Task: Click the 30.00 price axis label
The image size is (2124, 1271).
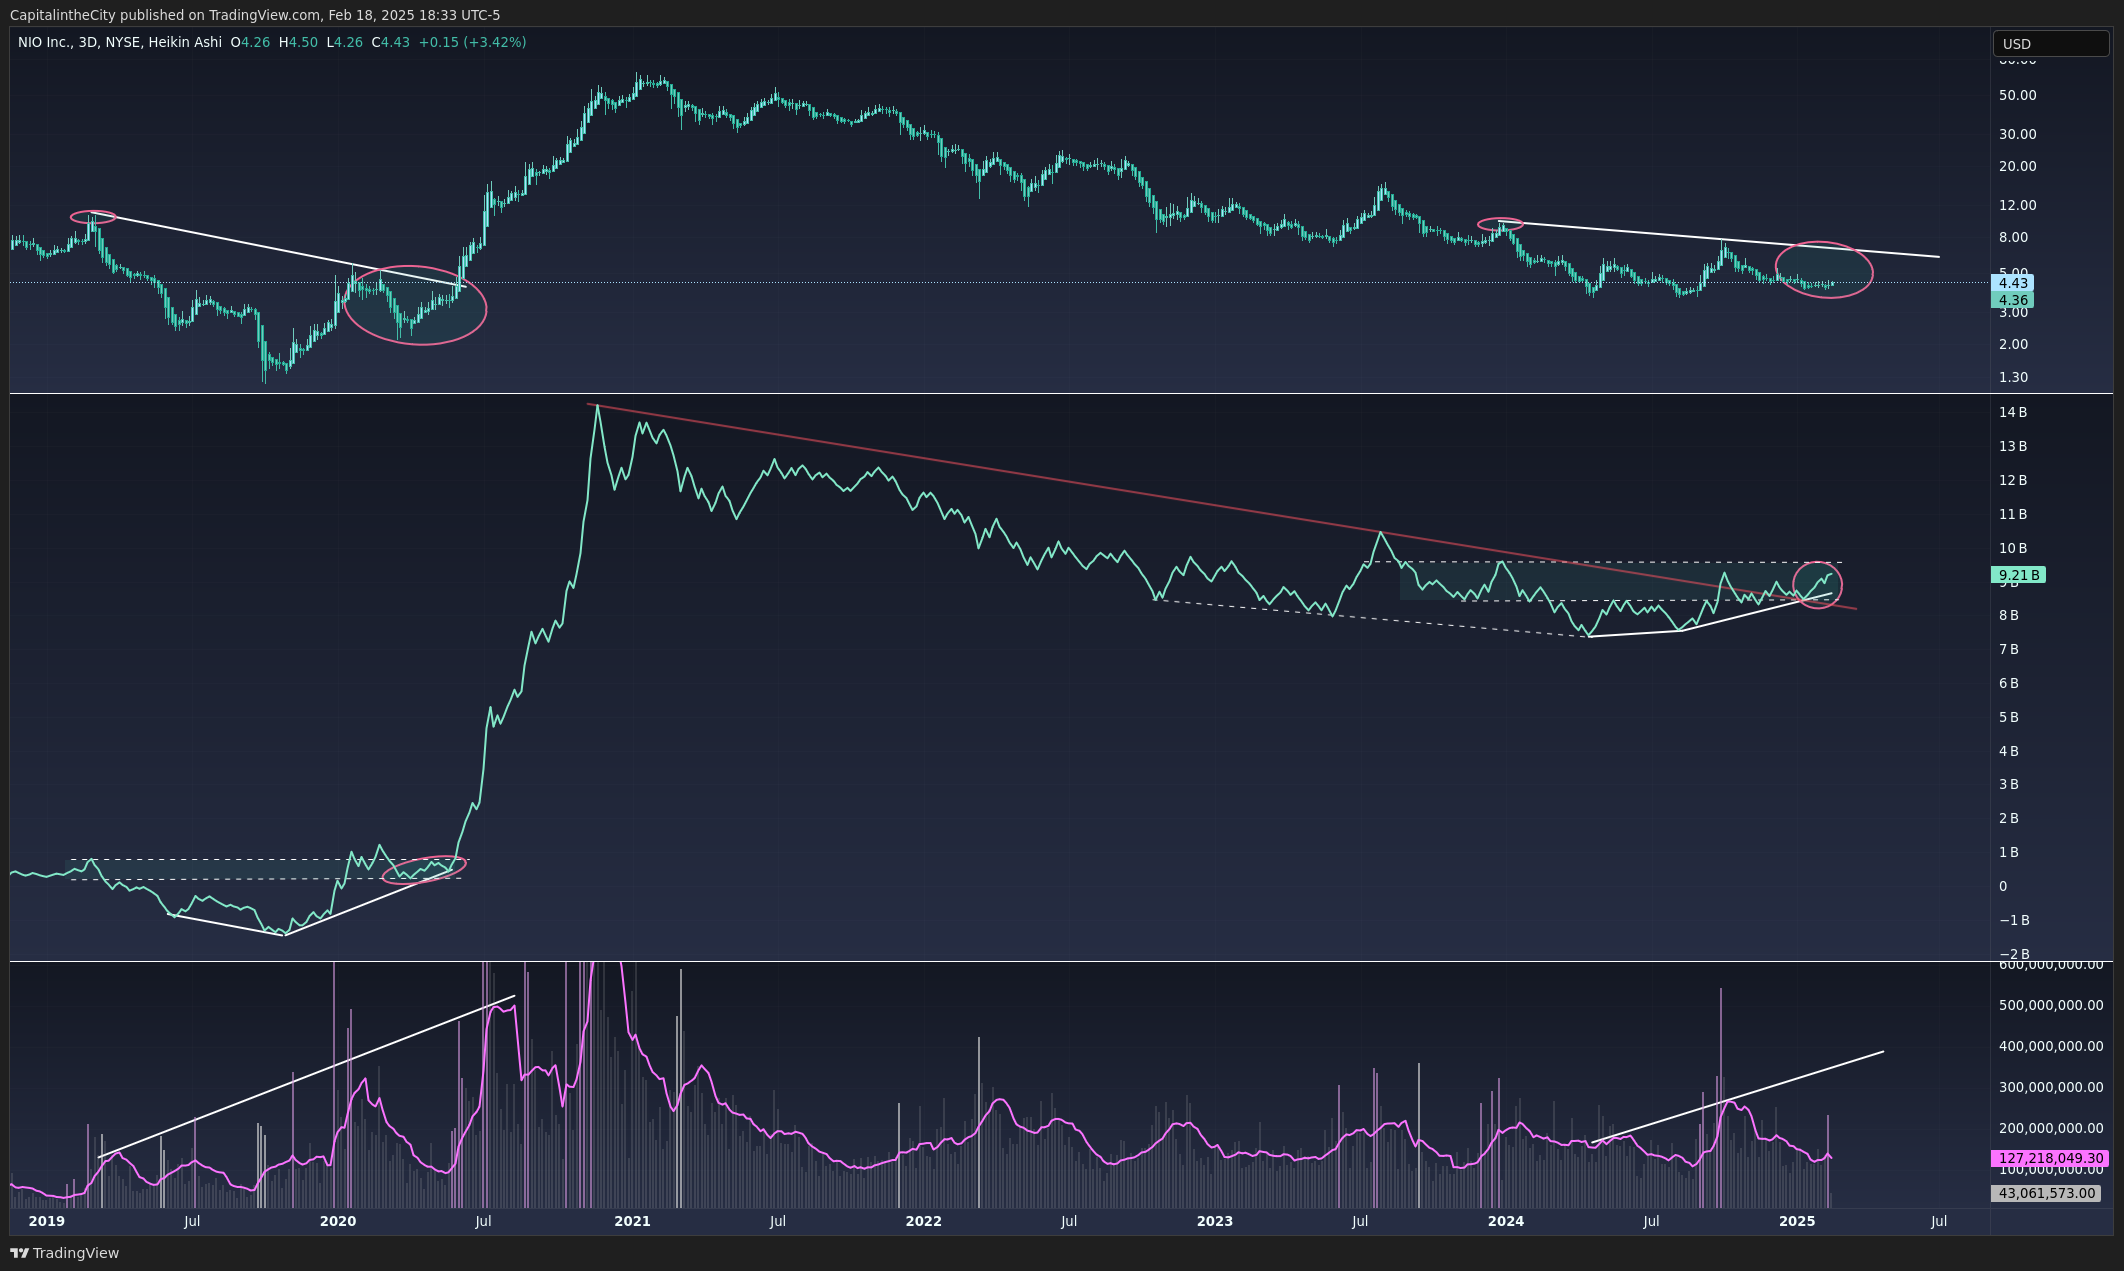Action: (x=2017, y=134)
